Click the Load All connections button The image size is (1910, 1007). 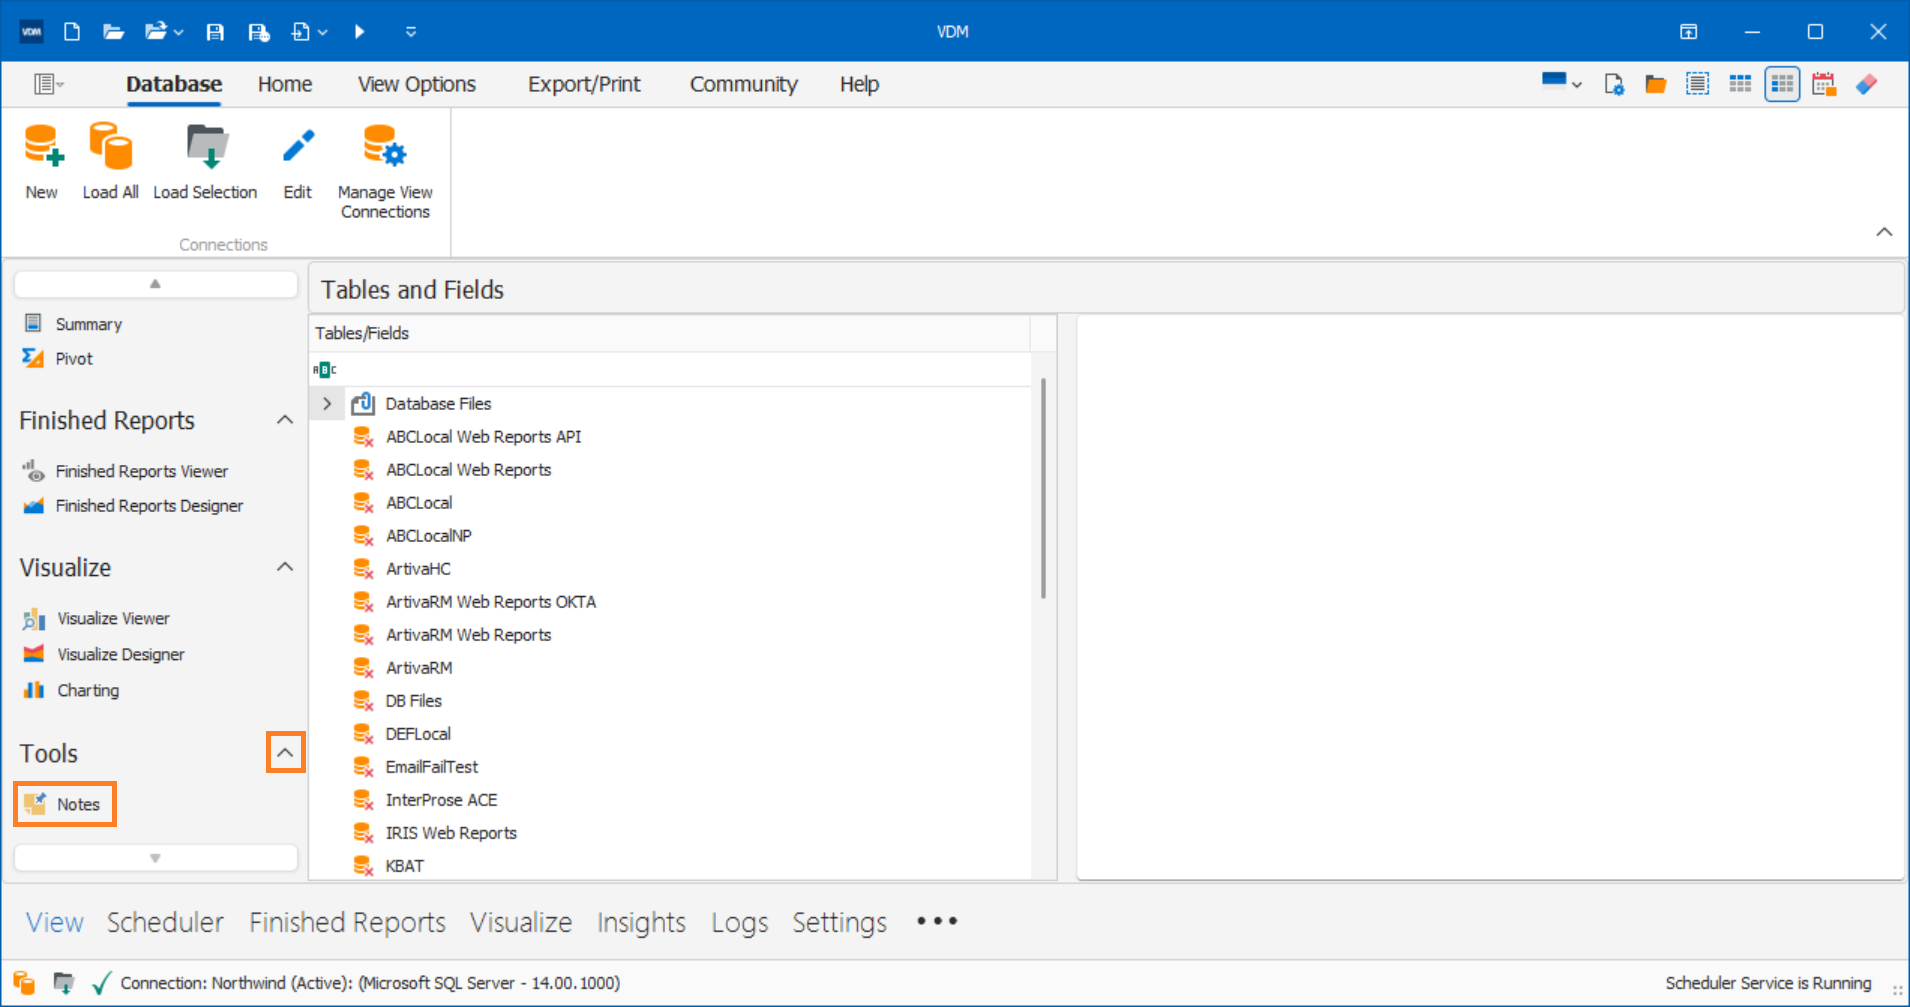point(110,162)
